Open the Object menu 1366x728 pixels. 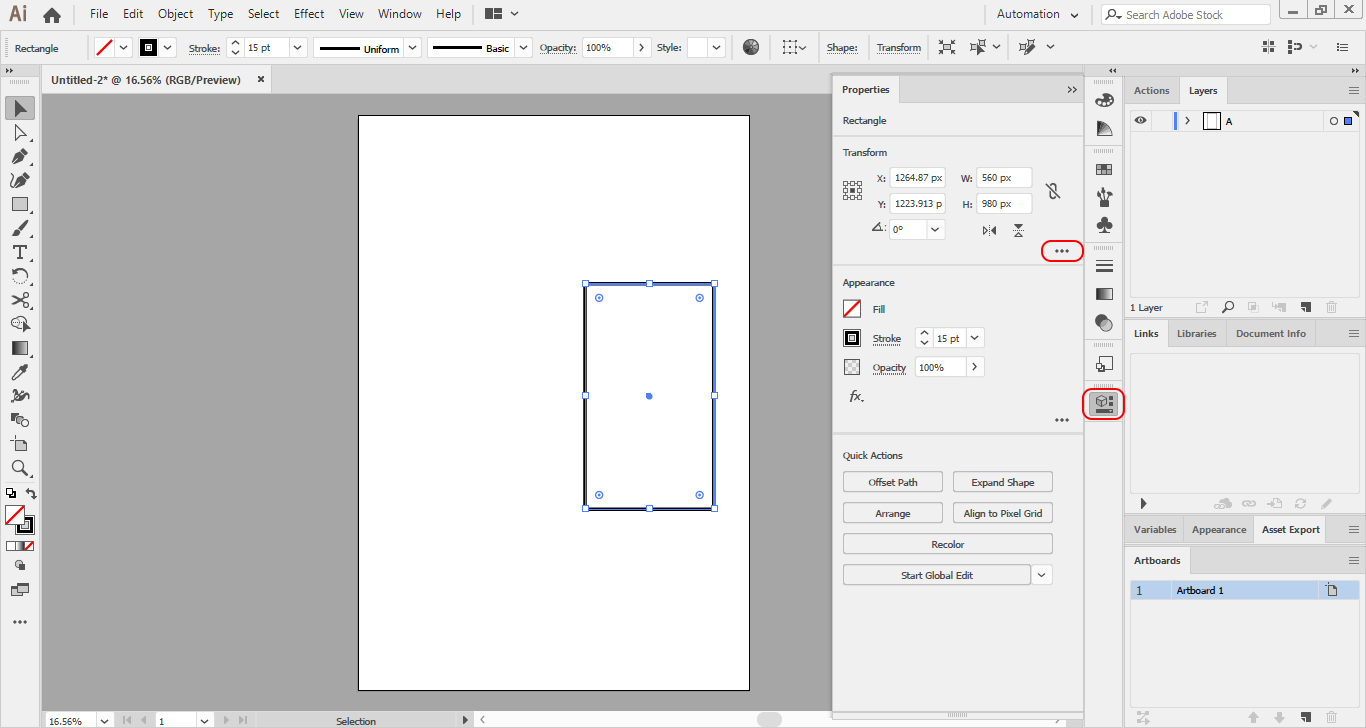(x=176, y=14)
